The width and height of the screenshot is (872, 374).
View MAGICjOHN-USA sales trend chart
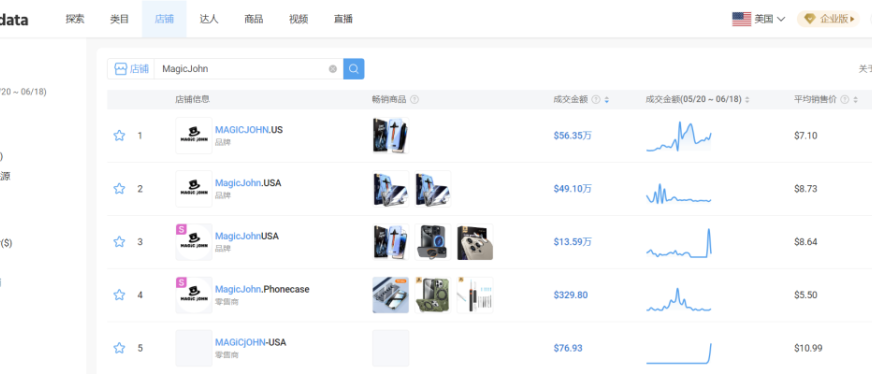pos(678,353)
